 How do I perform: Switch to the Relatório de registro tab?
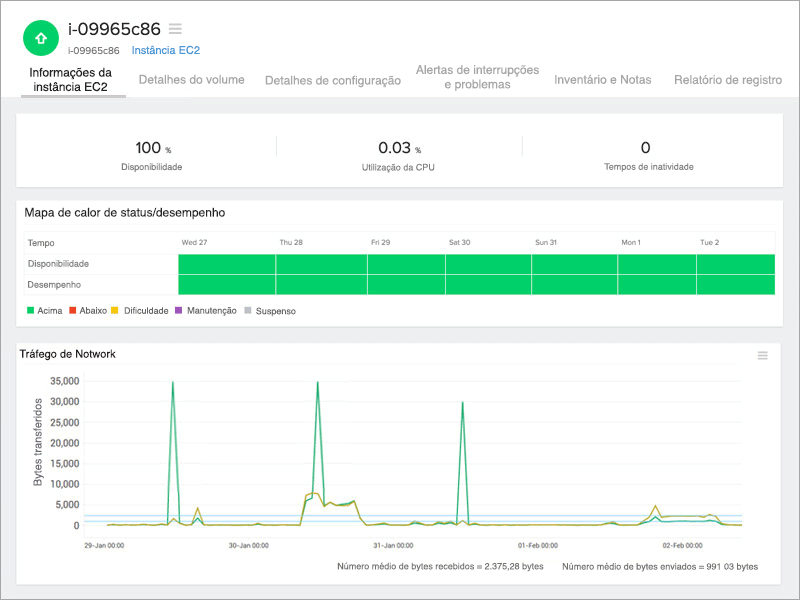pos(729,80)
